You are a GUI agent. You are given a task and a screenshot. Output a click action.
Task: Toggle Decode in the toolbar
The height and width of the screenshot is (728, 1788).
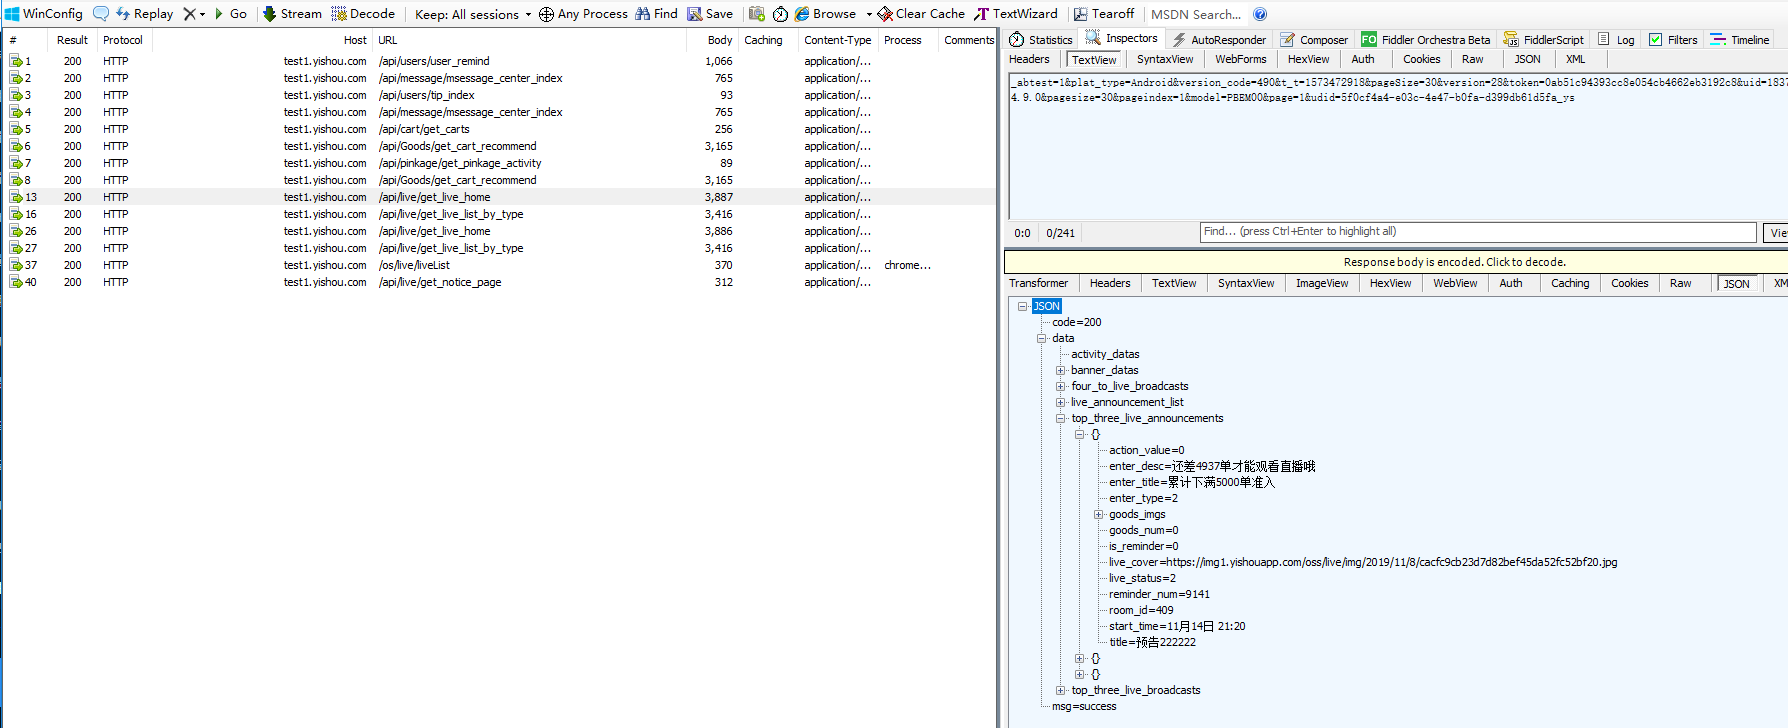pyautogui.click(x=363, y=14)
